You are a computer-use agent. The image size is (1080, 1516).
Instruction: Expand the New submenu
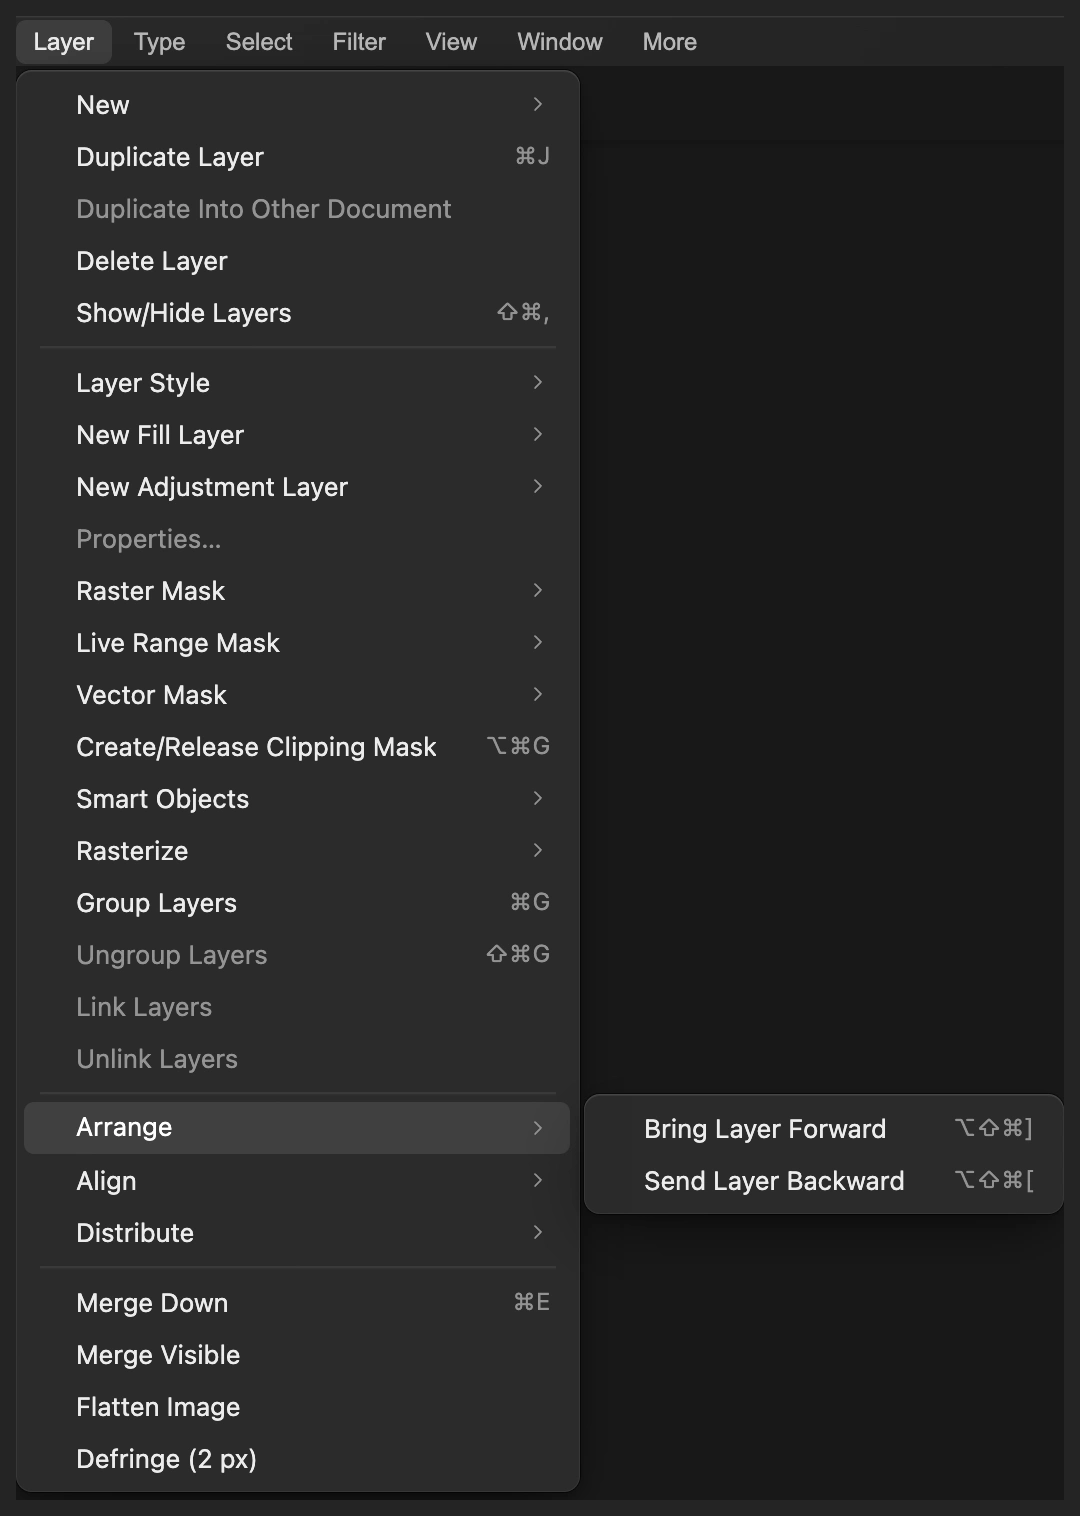(297, 105)
